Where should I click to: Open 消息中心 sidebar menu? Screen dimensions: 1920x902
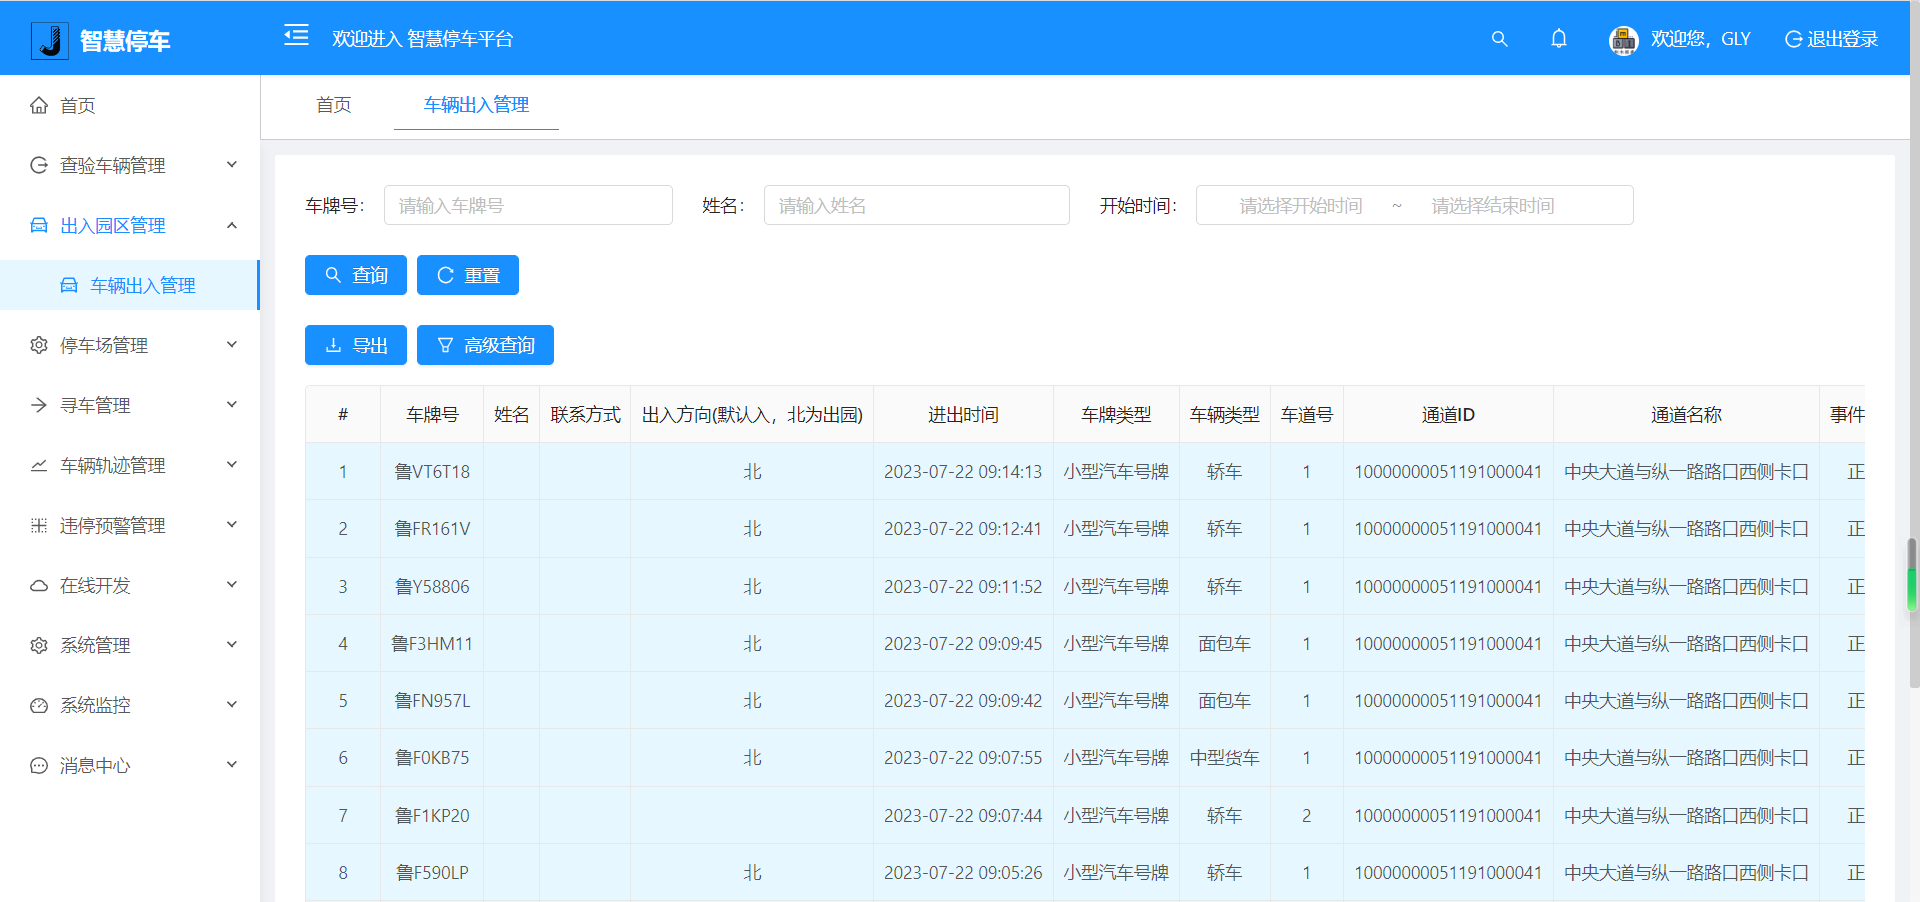click(x=130, y=765)
